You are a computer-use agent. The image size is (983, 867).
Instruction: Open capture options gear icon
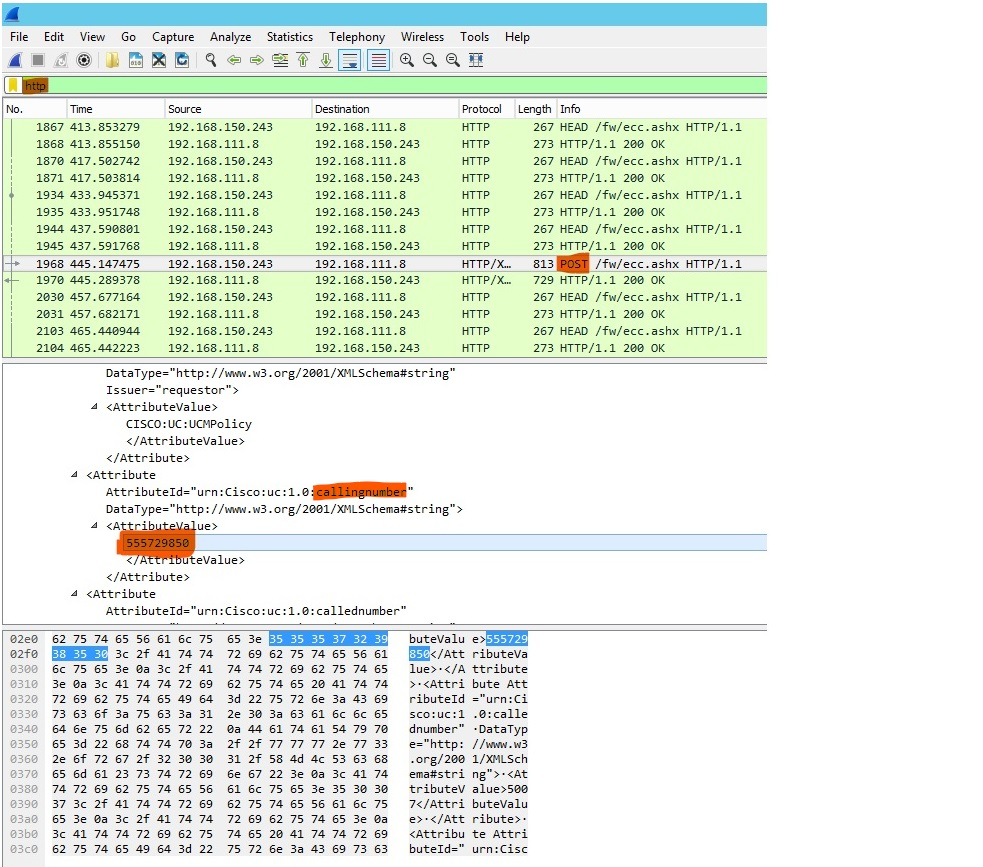click(x=84, y=60)
